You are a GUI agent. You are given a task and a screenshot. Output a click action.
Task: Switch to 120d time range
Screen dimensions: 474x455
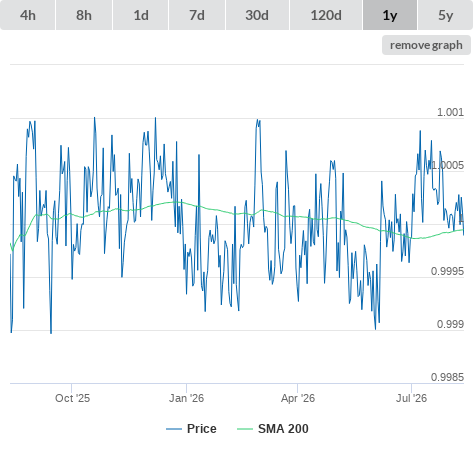click(326, 15)
